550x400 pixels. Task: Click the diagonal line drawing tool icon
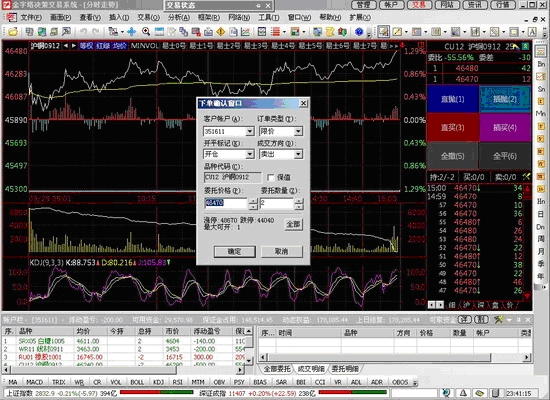(397, 32)
